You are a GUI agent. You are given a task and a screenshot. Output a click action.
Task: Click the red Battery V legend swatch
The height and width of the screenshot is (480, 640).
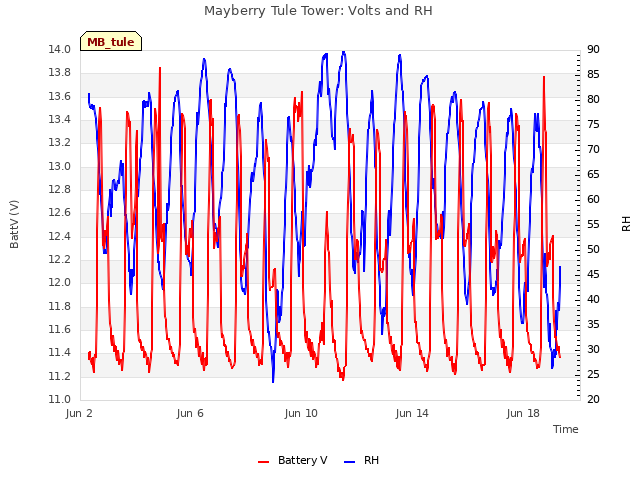tap(264, 462)
